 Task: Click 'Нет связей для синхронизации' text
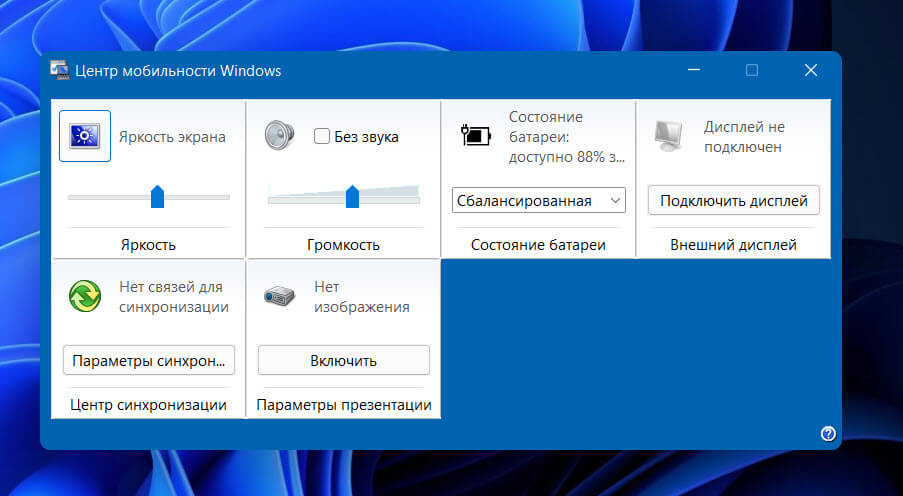pyautogui.click(x=174, y=297)
